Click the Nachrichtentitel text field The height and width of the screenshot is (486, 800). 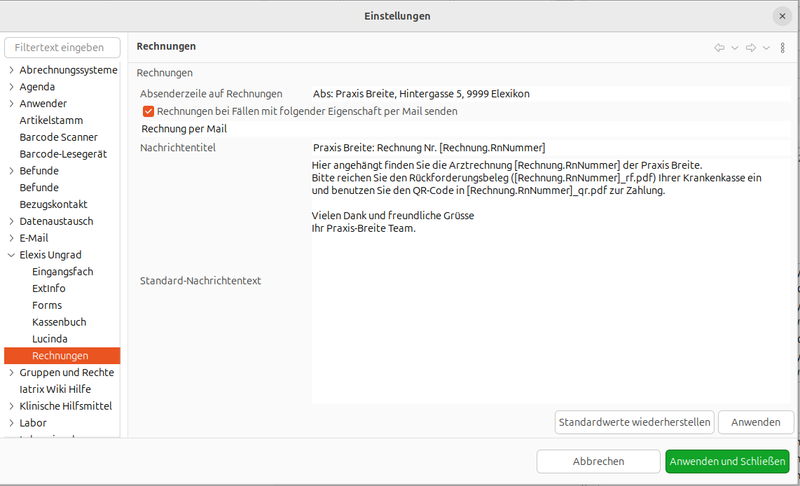[550, 147]
